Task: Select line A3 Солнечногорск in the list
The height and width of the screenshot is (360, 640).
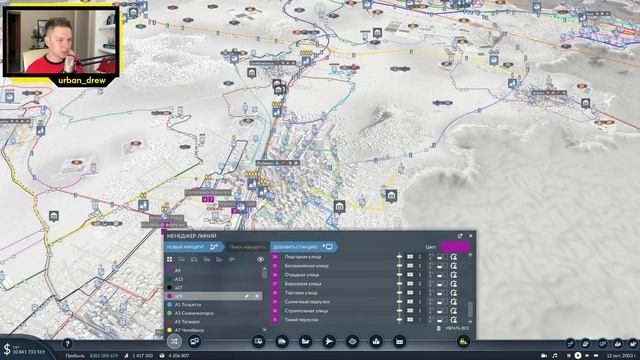Action: click(x=213, y=313)
